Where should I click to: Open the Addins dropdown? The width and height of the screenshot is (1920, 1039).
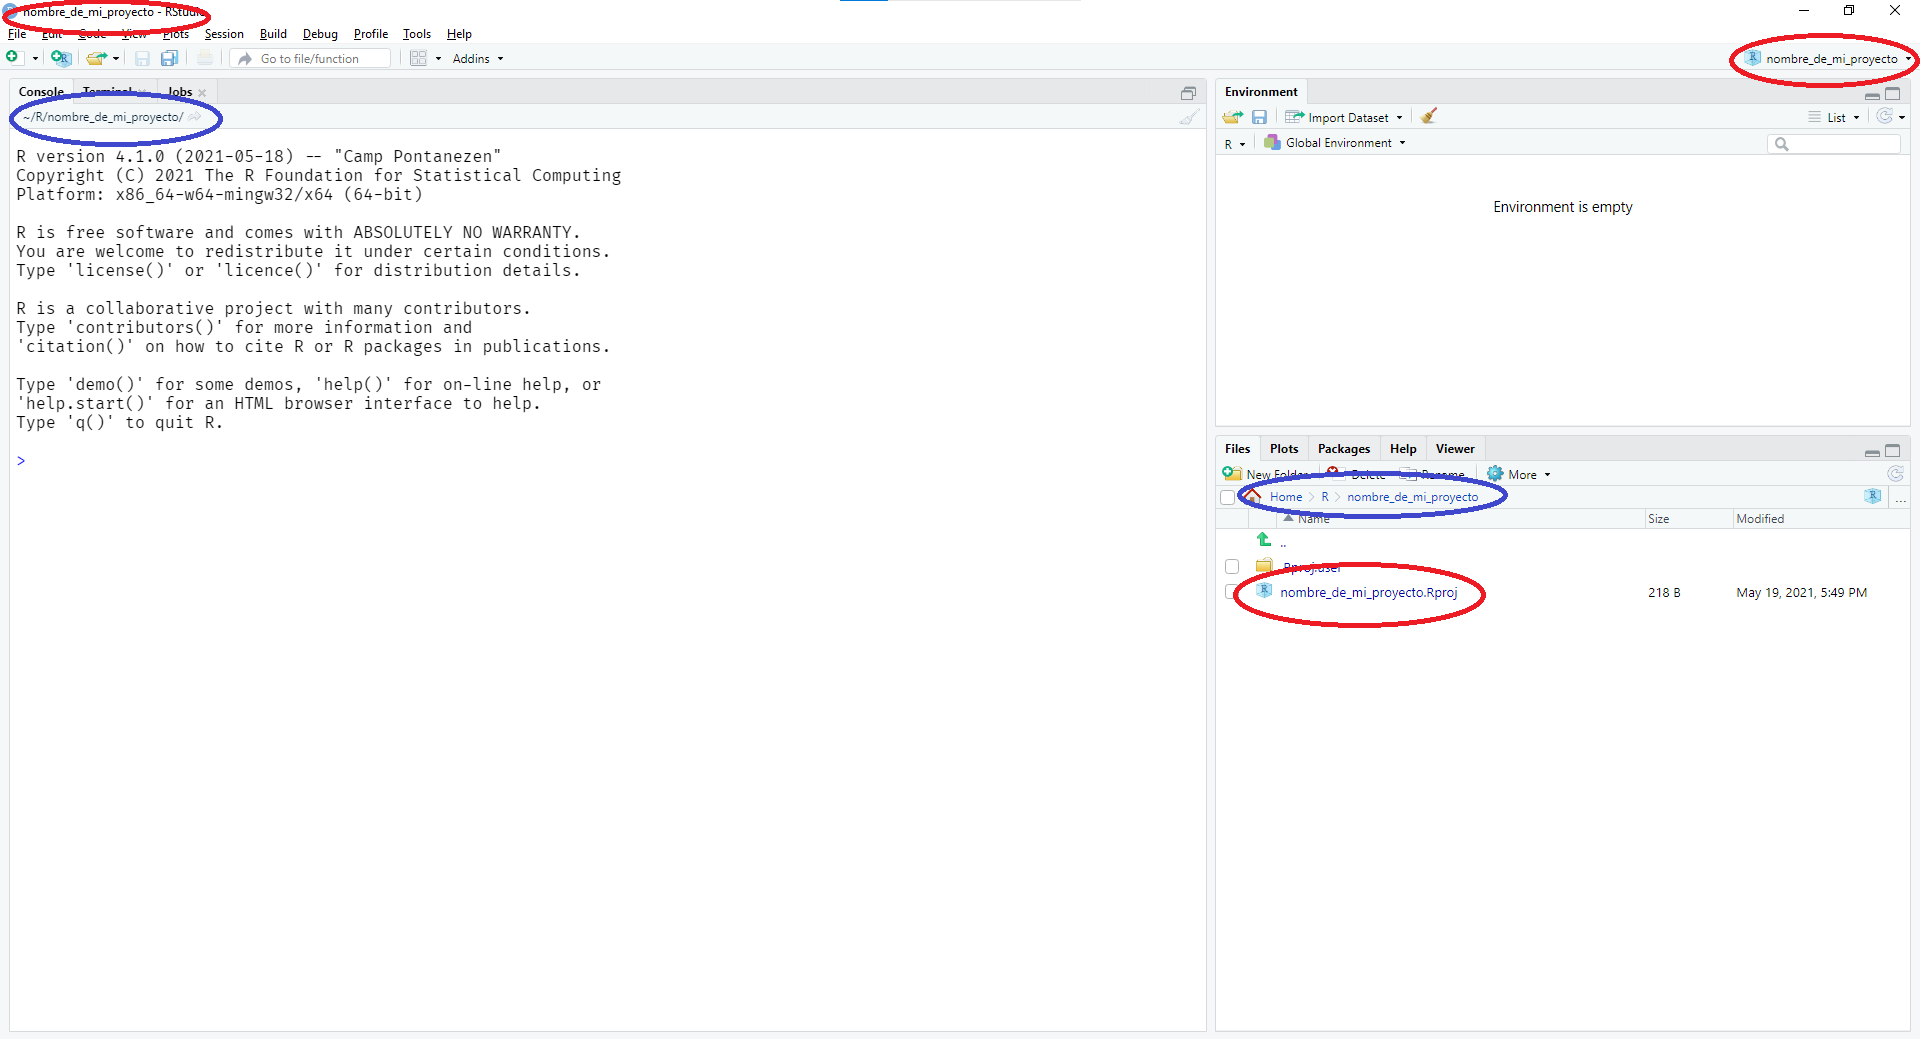[x=478, y=59]
